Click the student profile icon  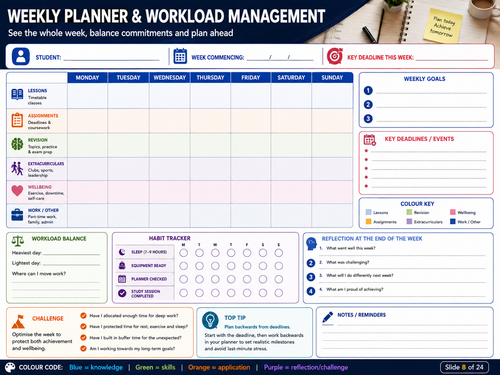click(21, 56)
